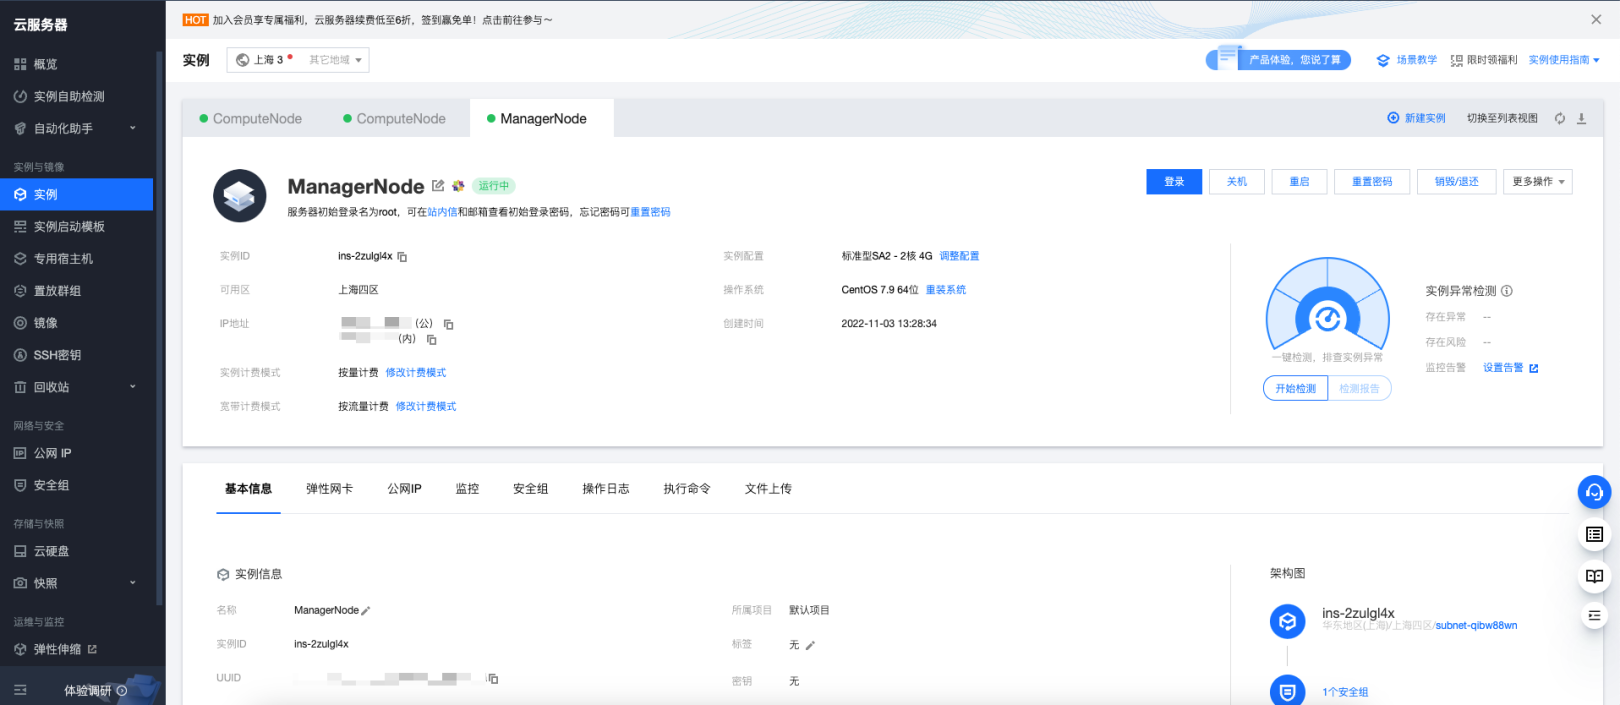Open the 上海 3 region dropdown
The width and height of the screenshot is (1620, 705).
pyautogui.click(x=298, y=60)
